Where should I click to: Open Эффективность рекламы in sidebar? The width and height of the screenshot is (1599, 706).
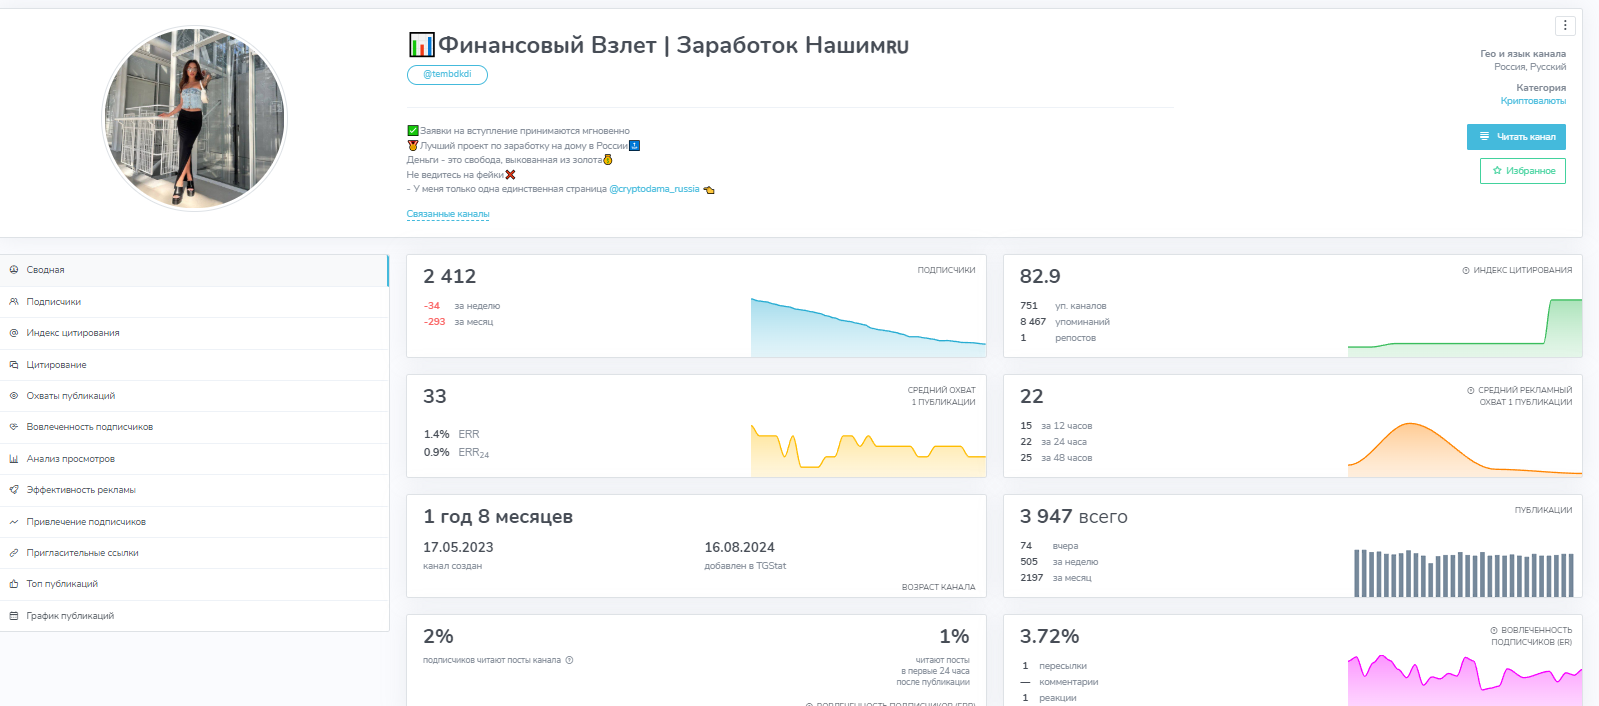tap(194, 490)
